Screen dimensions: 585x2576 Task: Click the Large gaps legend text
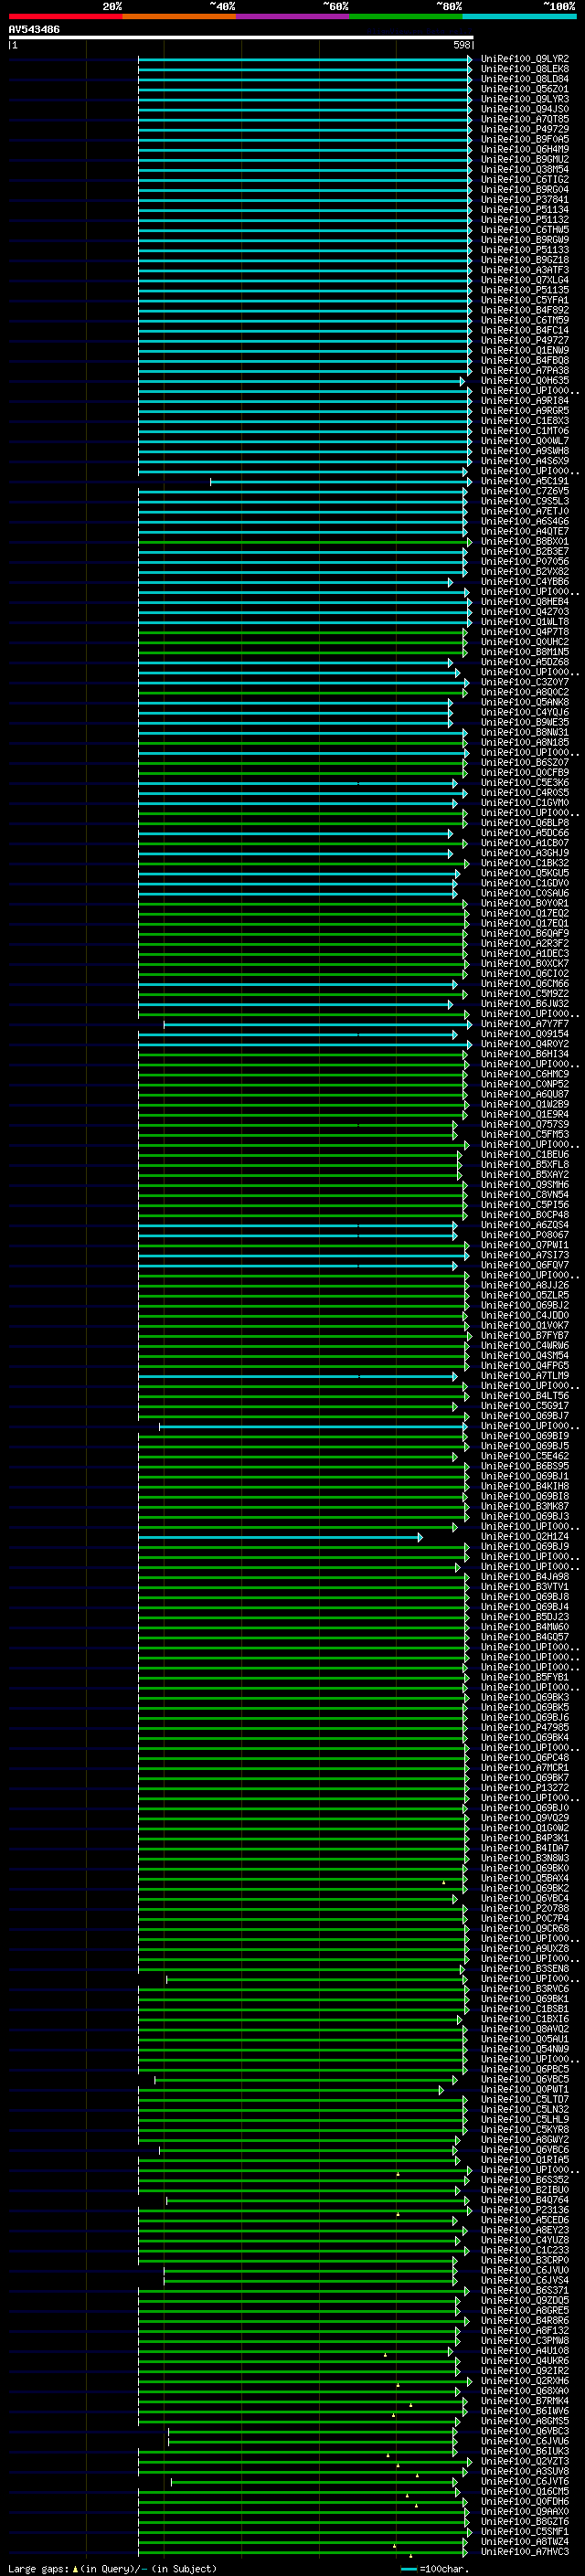112,2568
